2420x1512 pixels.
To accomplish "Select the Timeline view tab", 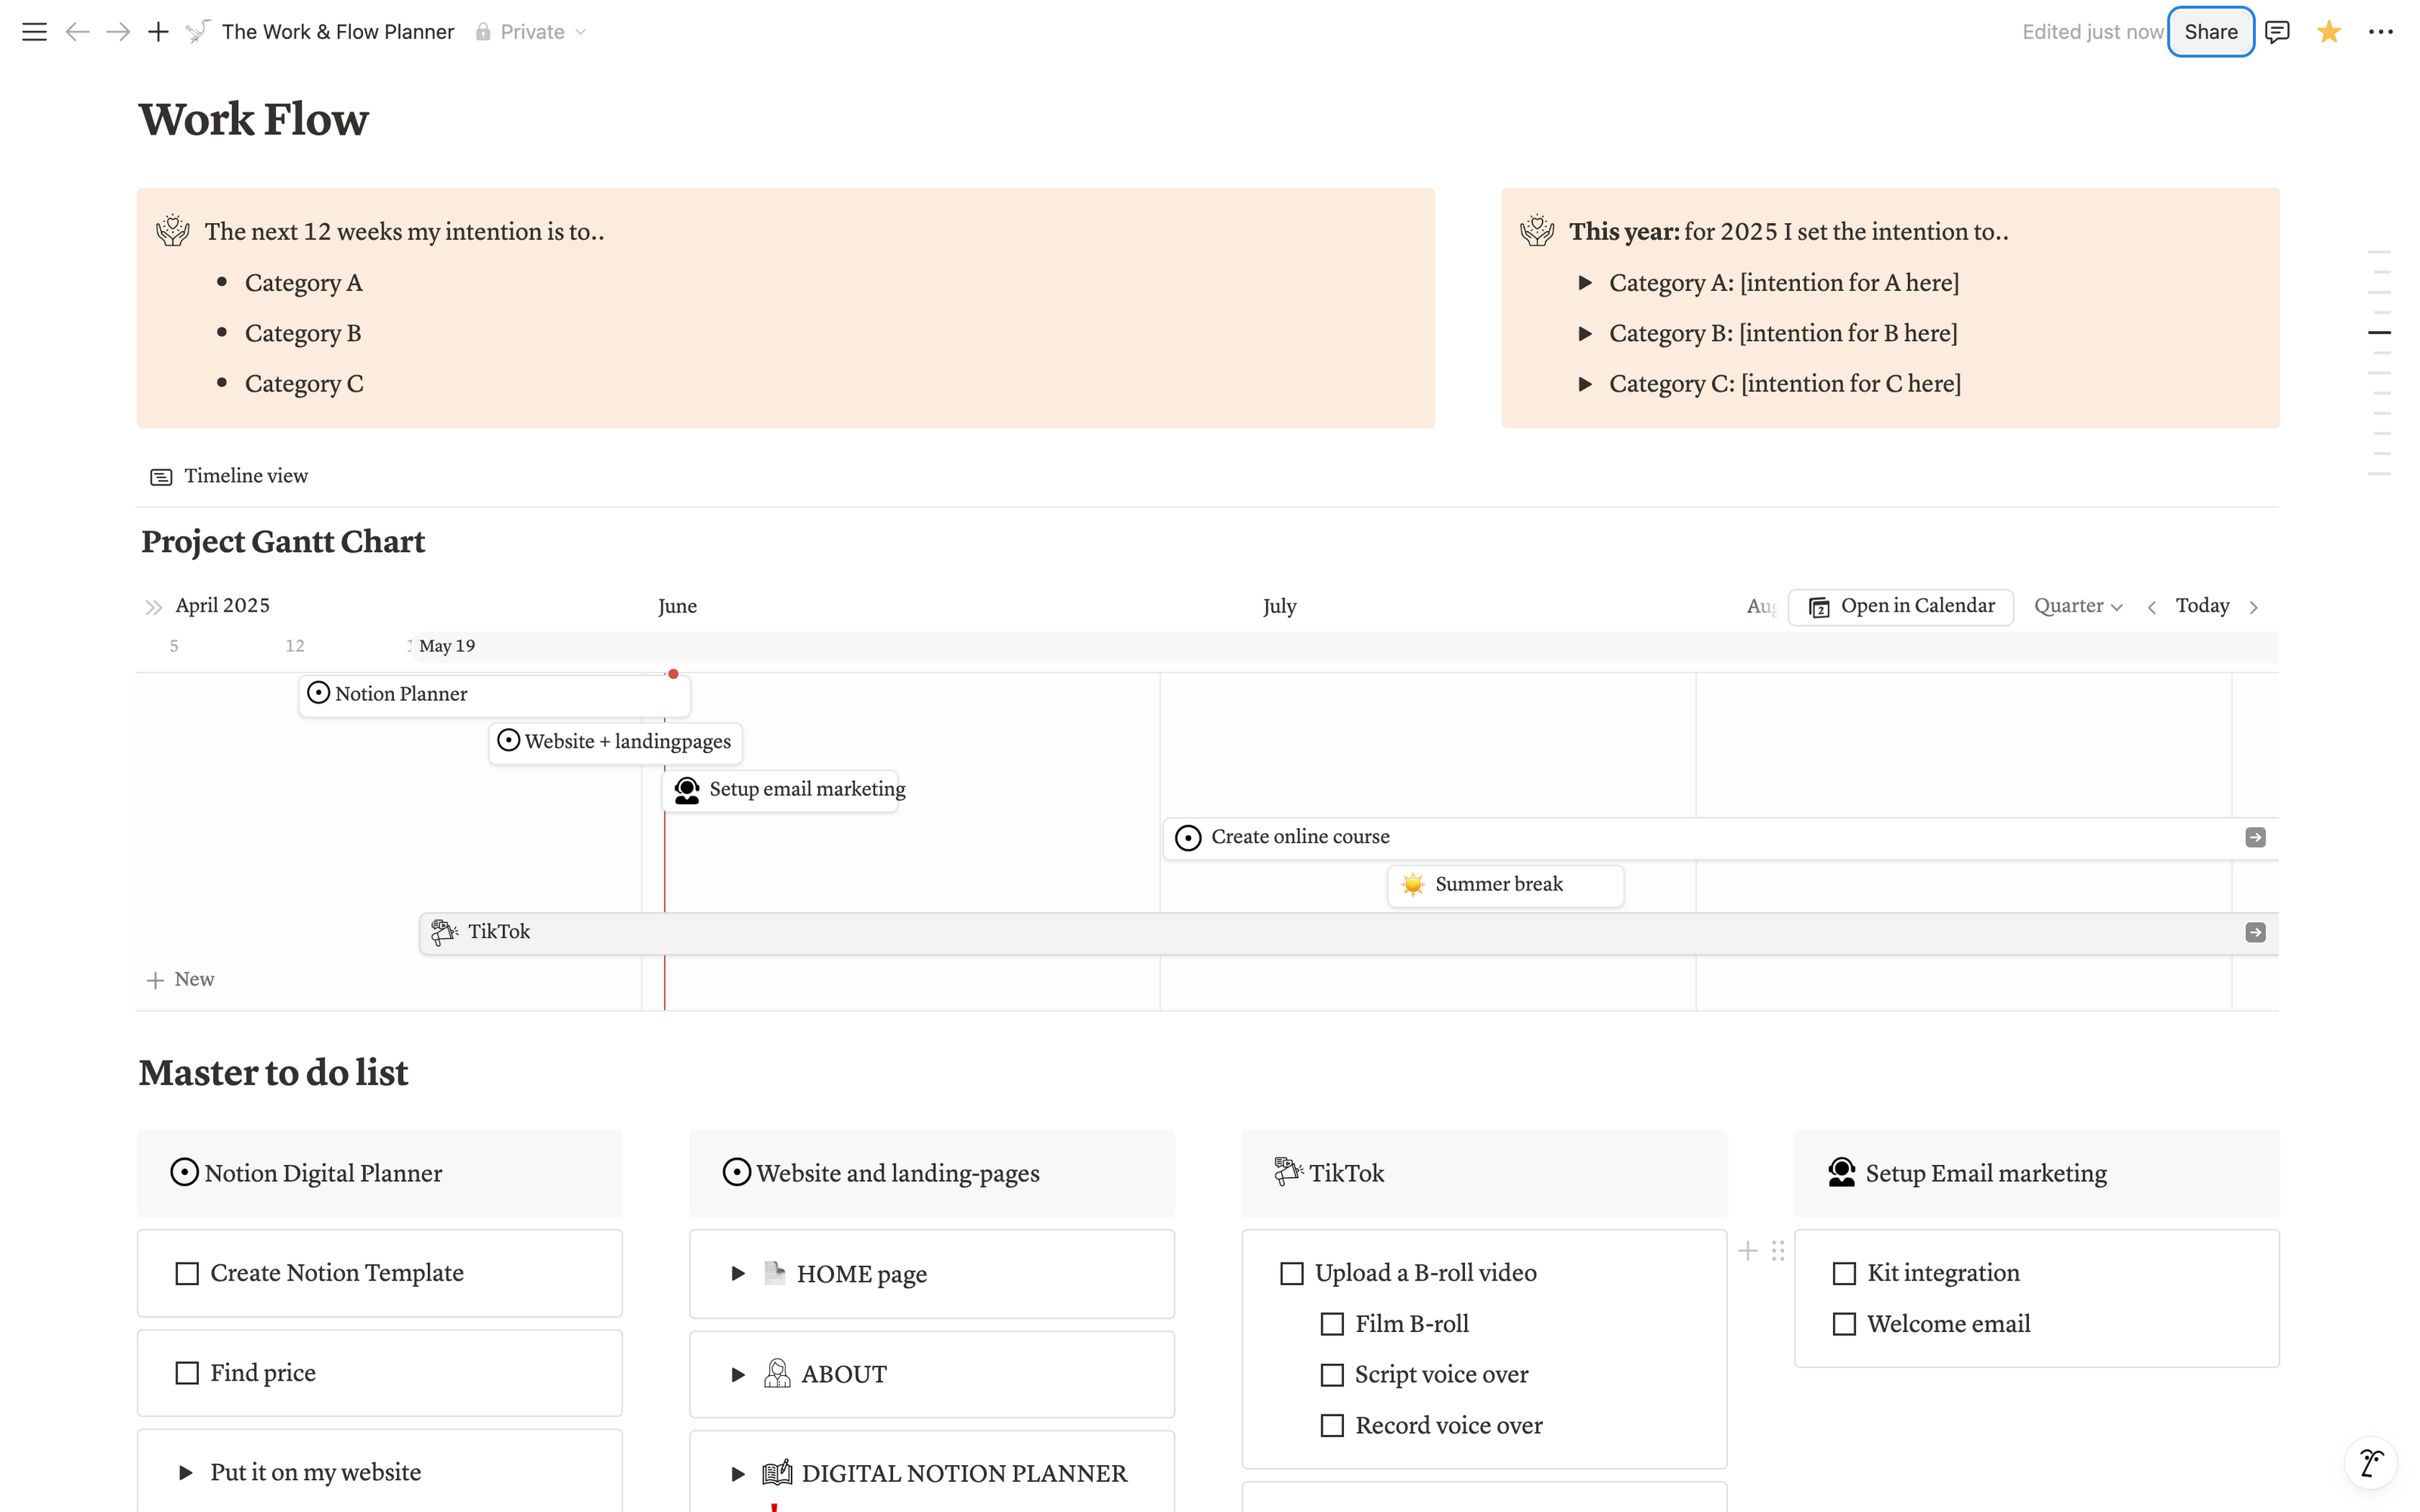I will tap(229, 476).
